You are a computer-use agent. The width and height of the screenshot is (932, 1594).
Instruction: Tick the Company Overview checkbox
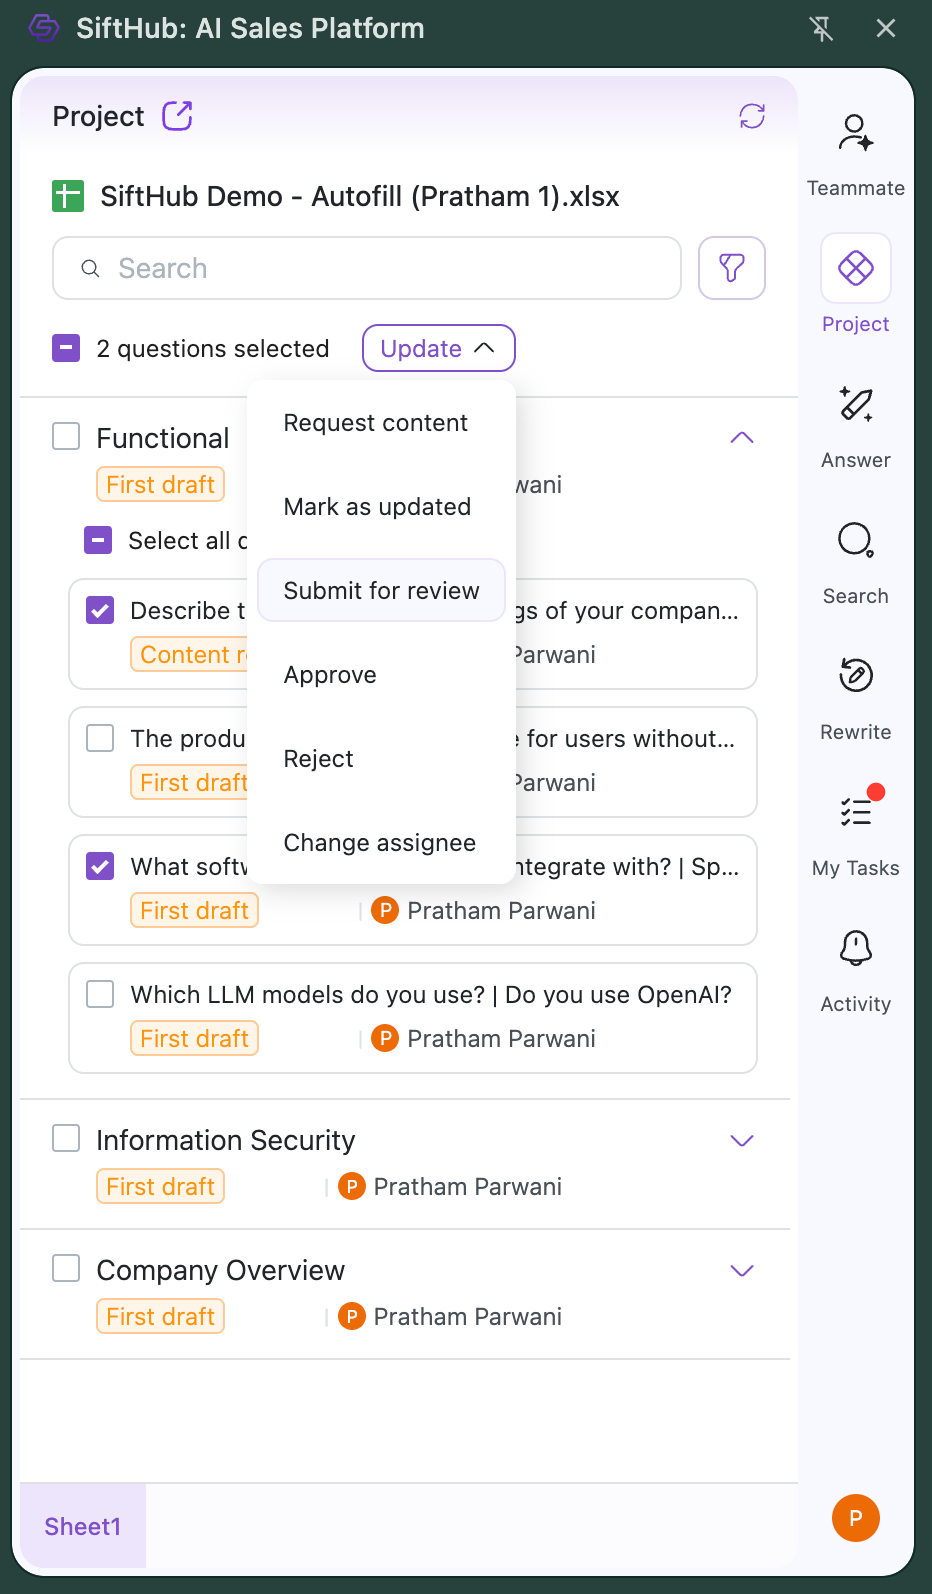66,1268
